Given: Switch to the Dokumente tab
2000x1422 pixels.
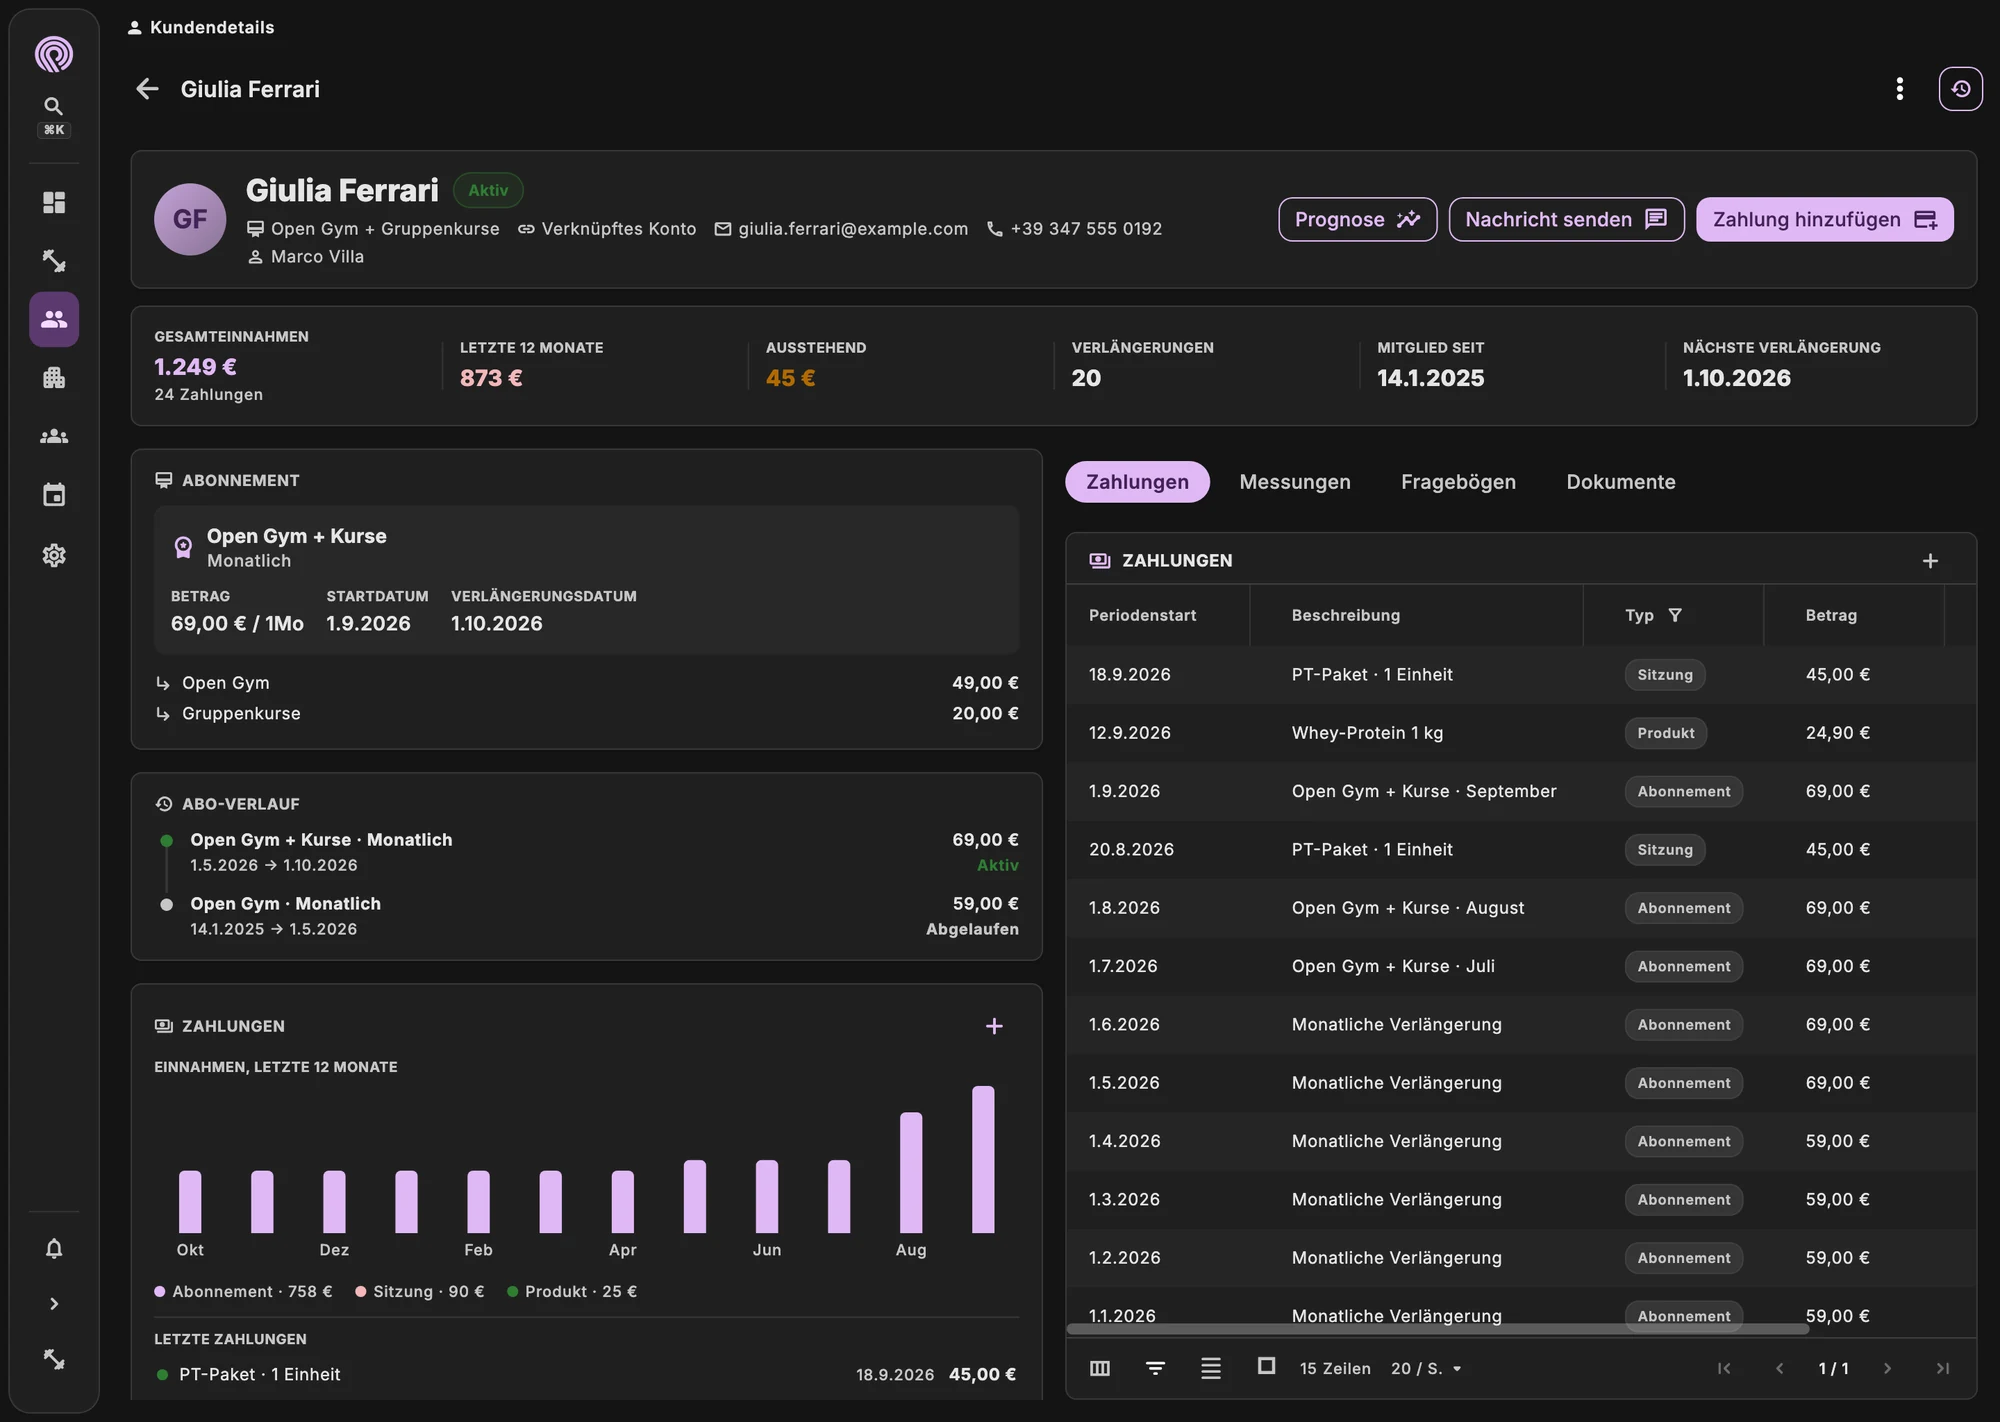Looking at the screenshot, I should (x=1621, y=482).
